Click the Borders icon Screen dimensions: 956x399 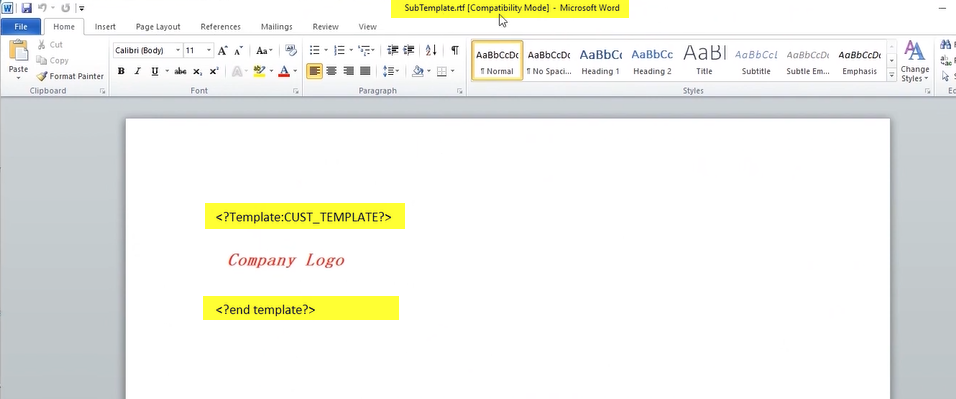(441, 71)
